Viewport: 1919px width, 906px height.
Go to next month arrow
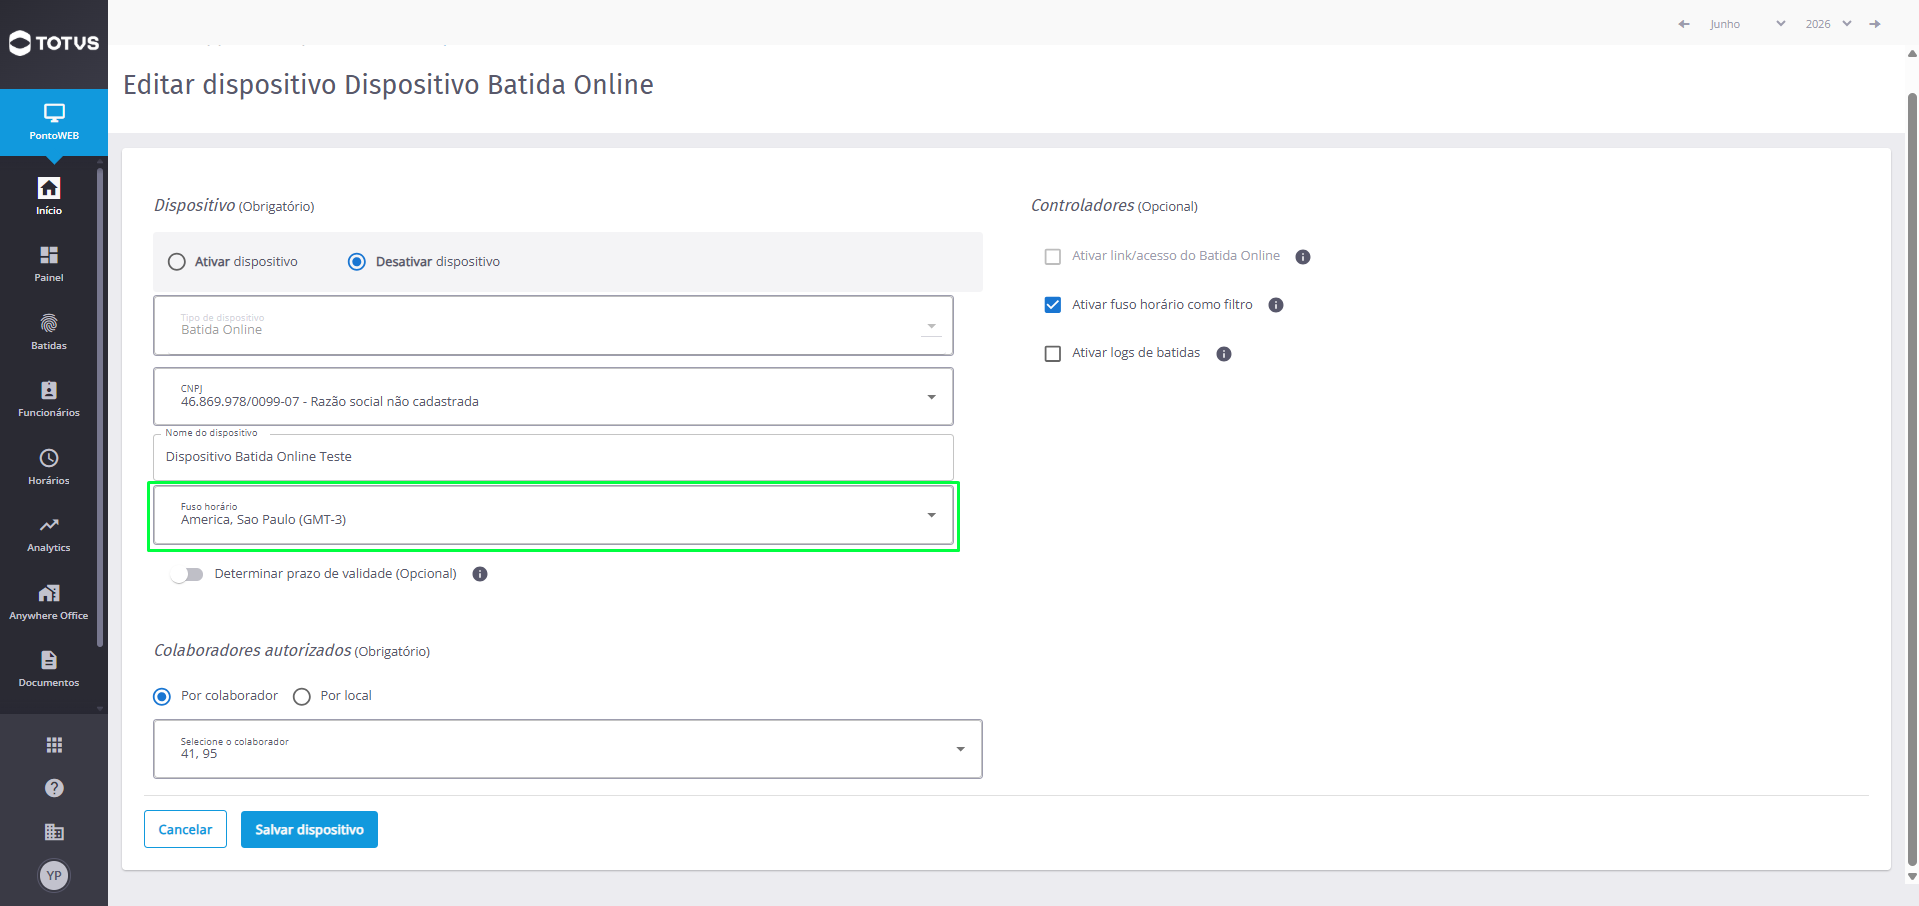pos(1875,24)
